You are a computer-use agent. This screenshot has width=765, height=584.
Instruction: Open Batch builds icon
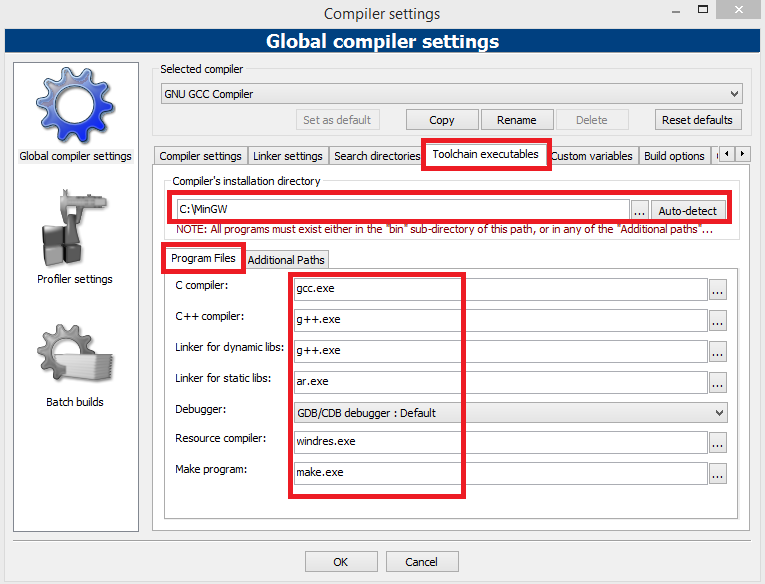point(75,354)
